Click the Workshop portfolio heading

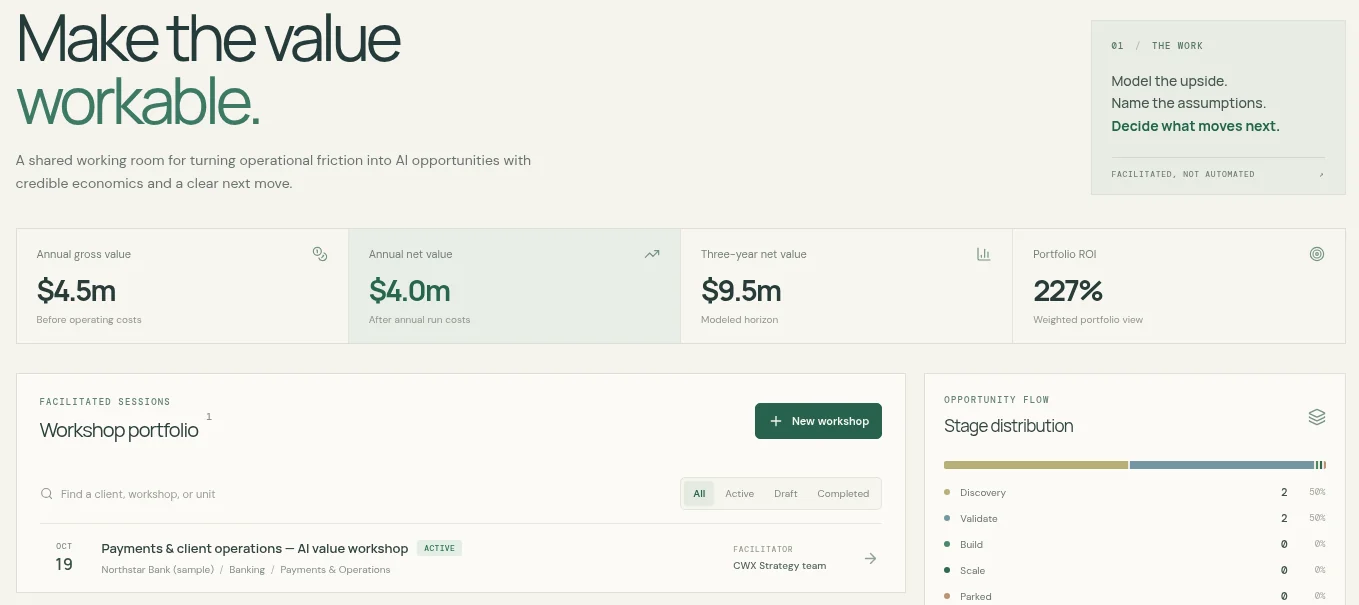tap(119, 430)
